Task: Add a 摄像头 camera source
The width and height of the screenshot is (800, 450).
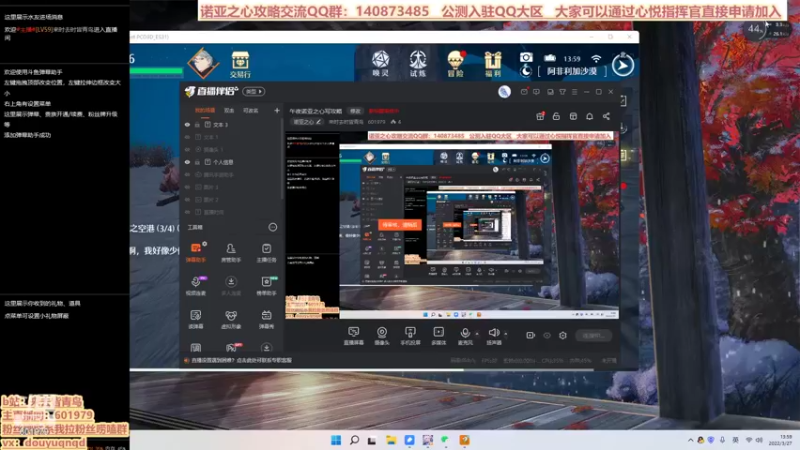Action: coord(382,336)
